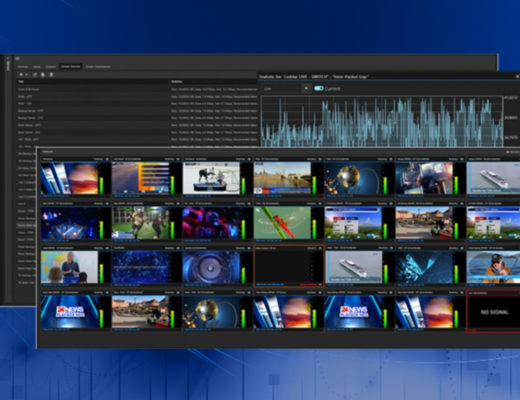Select the rugby players thumbnail

coord(141,223)
